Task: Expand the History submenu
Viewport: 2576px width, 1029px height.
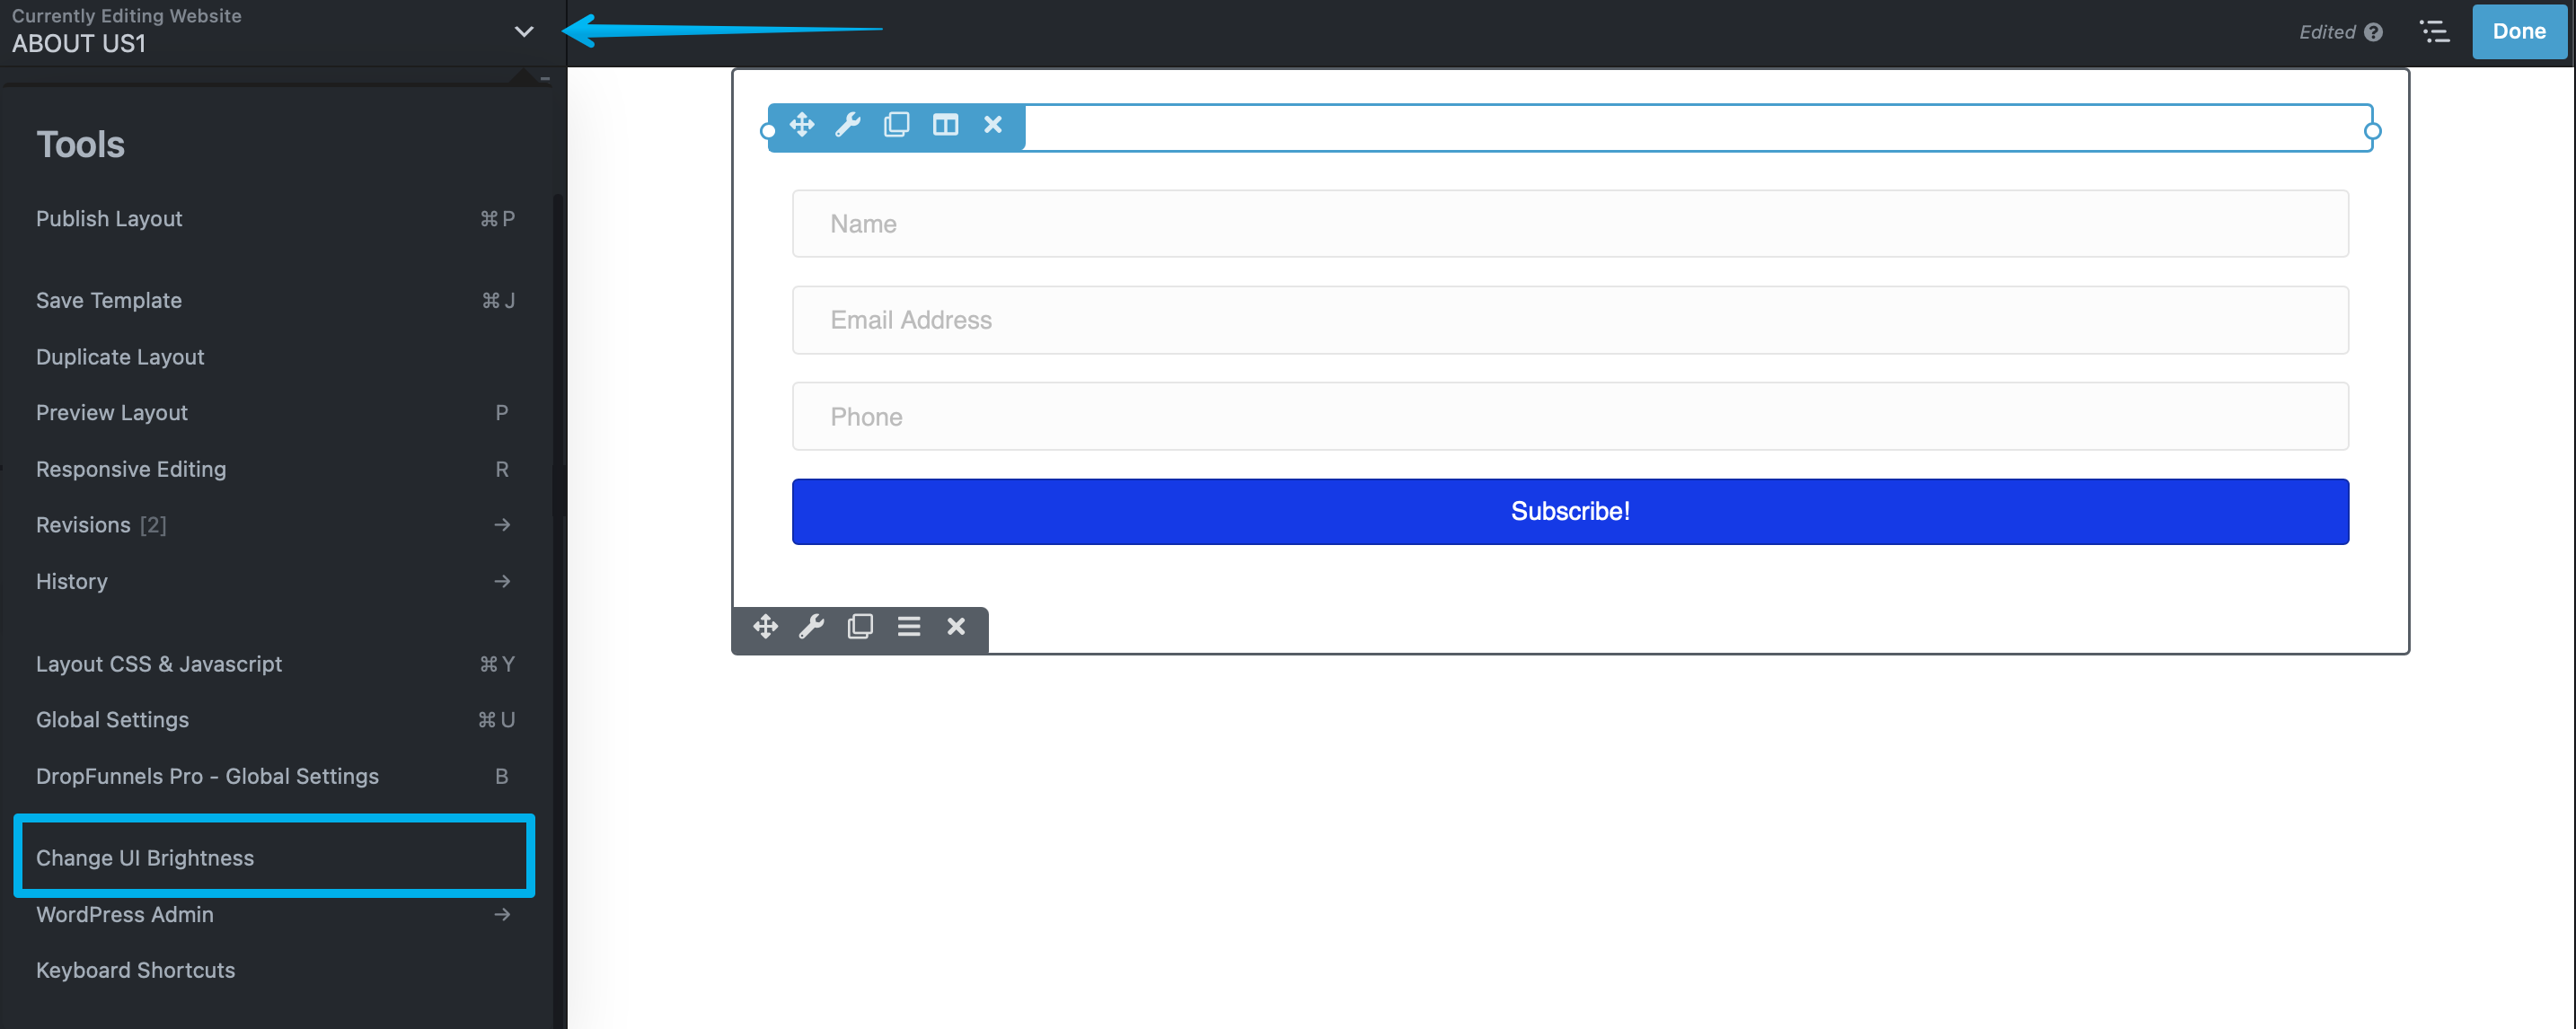Action: (275, 582)
